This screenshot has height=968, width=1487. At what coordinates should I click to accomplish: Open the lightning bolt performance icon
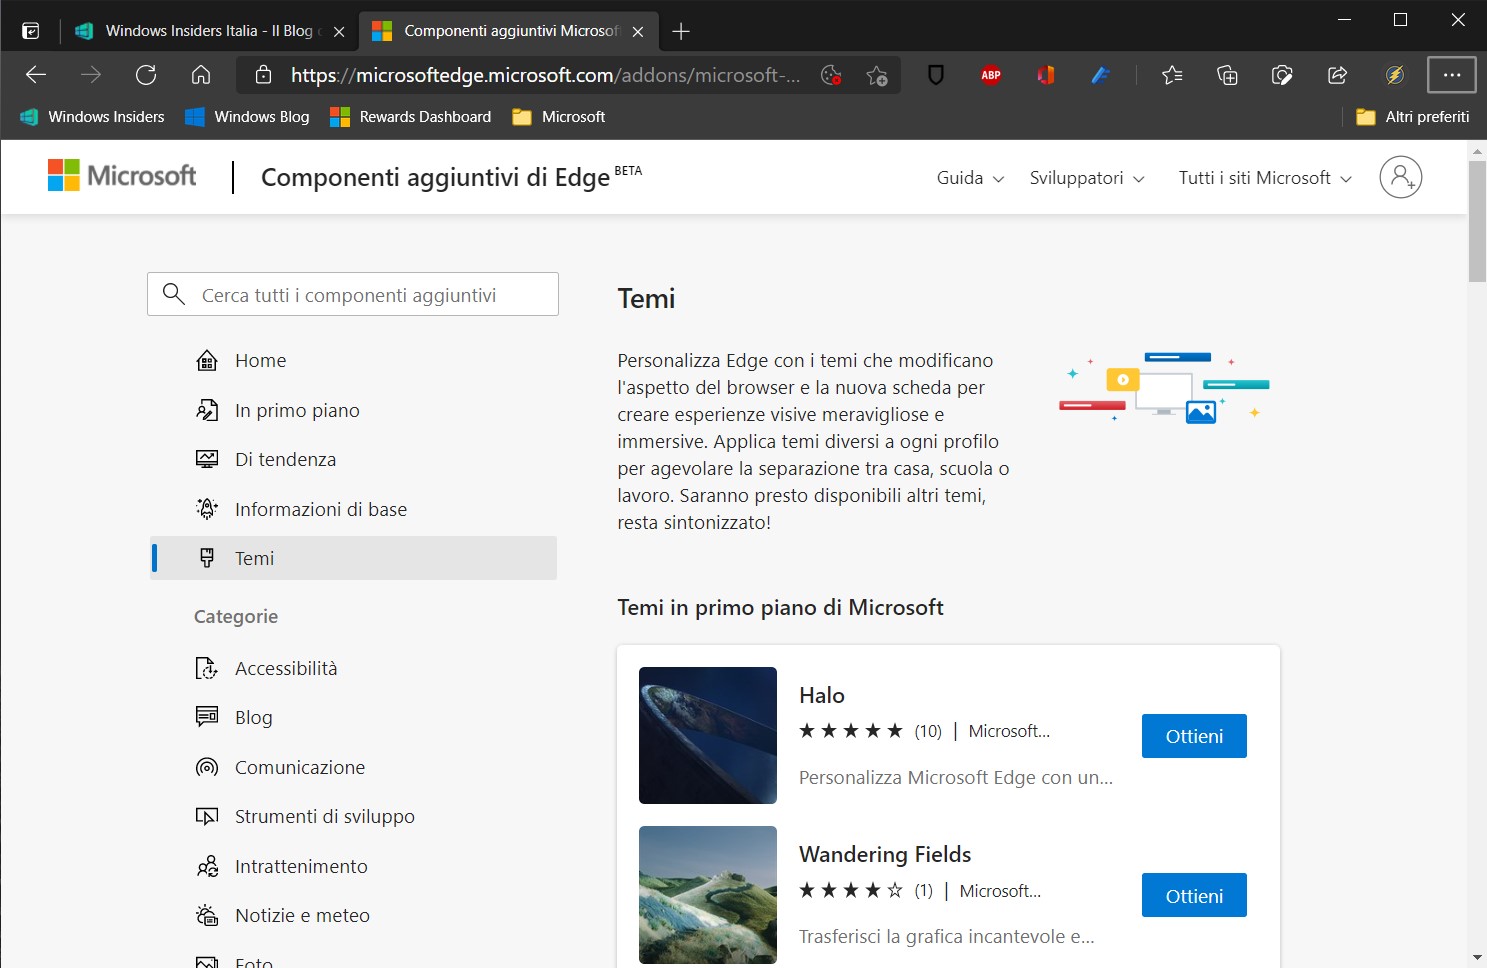(1395, 75)
